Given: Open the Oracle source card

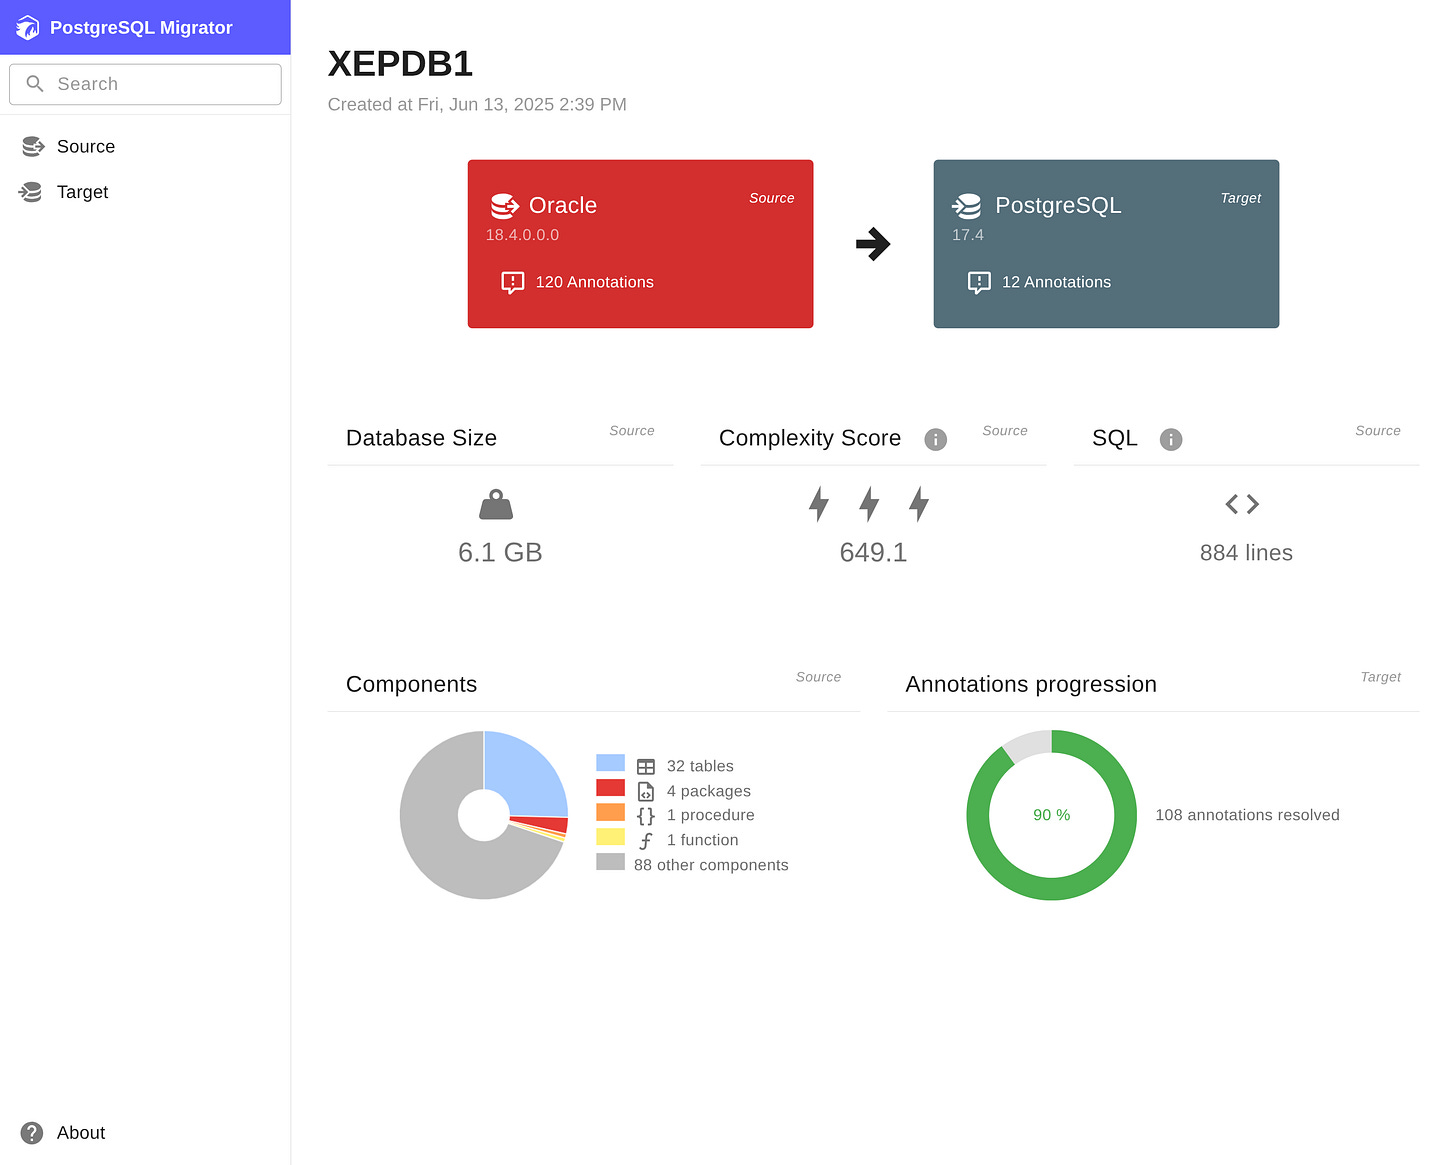Looking at the screenshot, I should coord(640,244).
